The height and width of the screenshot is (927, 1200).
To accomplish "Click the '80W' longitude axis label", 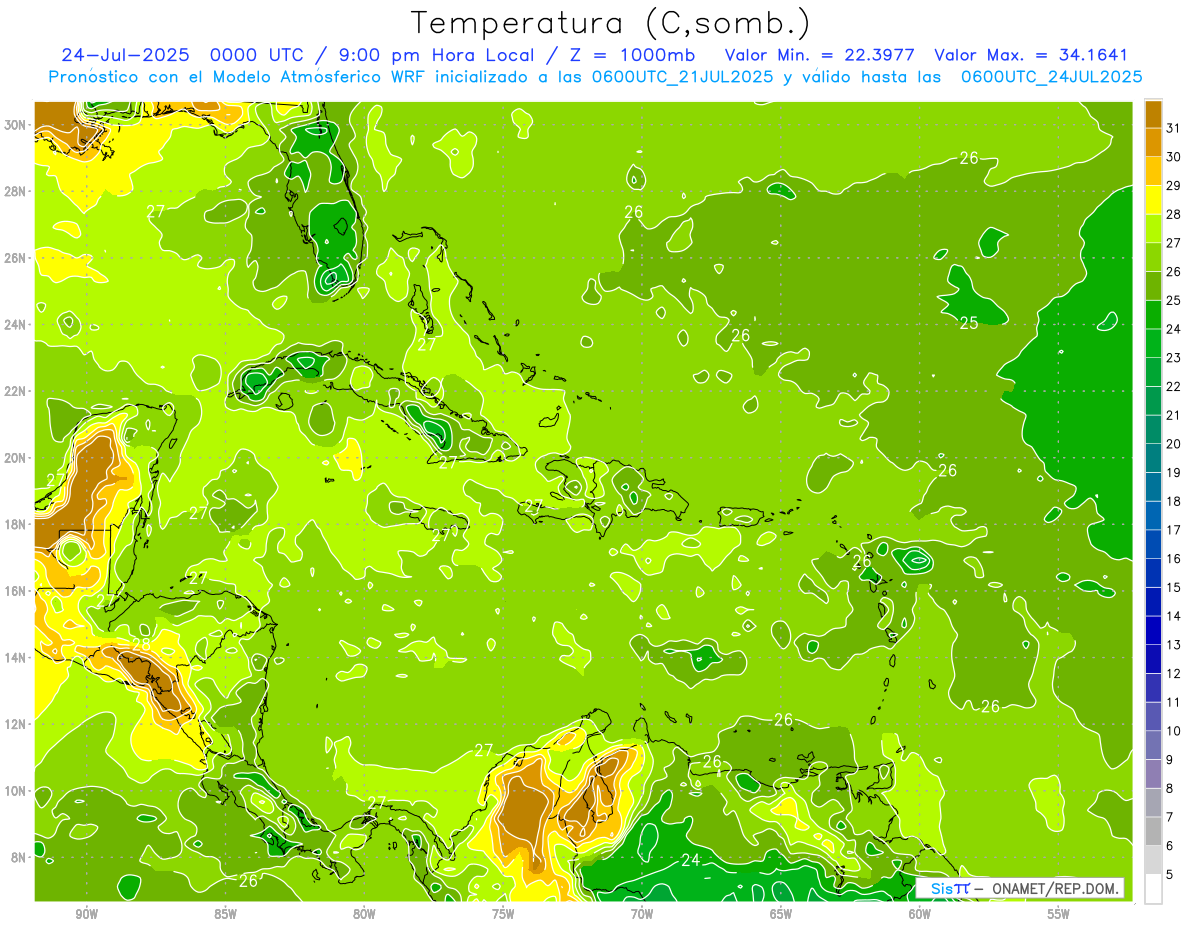I will click(x=364, y=914).
